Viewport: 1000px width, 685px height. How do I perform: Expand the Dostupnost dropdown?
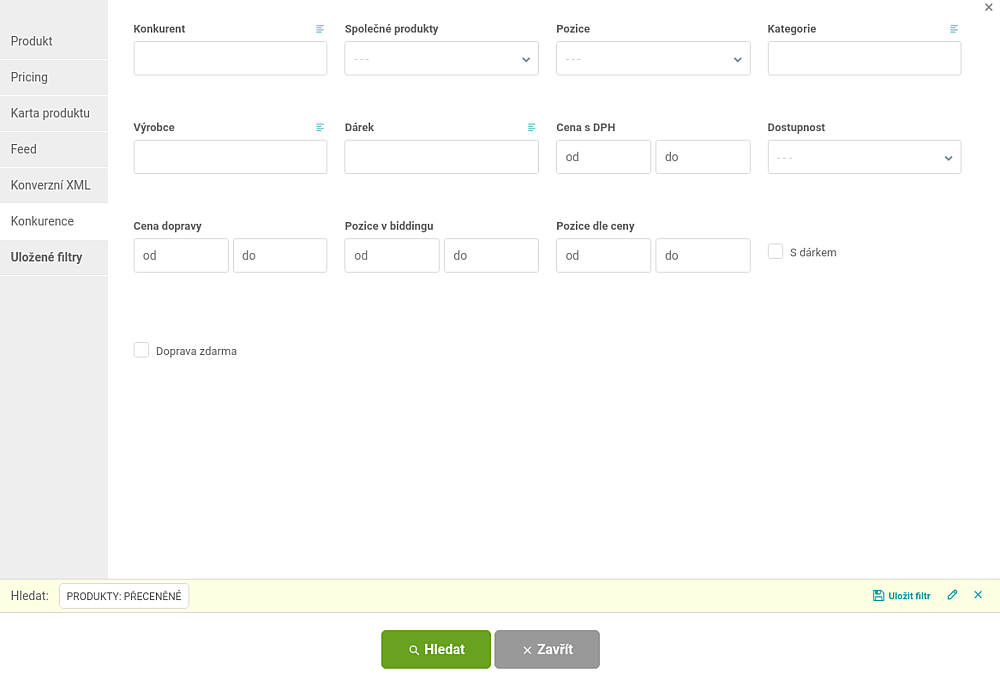click(864, 157)
